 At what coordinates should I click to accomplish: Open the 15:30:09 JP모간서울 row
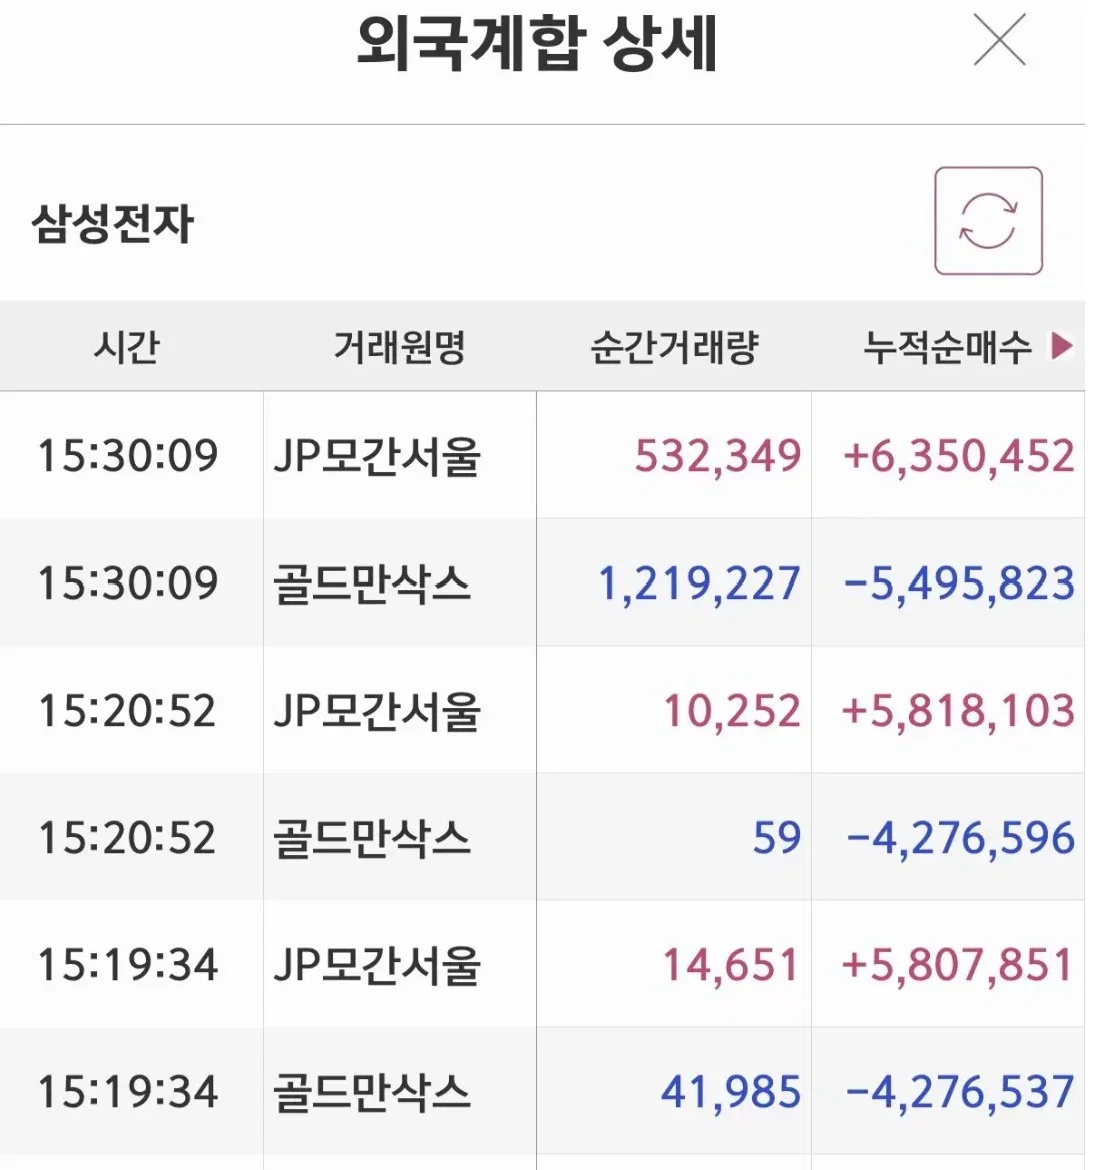pyautogui.click(x=542, y=455)
